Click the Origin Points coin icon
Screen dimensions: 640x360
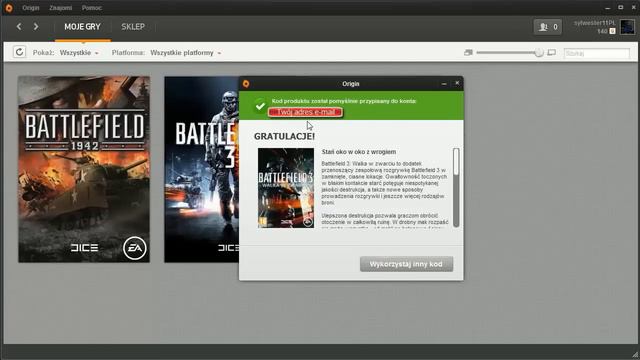pos(612,31)
